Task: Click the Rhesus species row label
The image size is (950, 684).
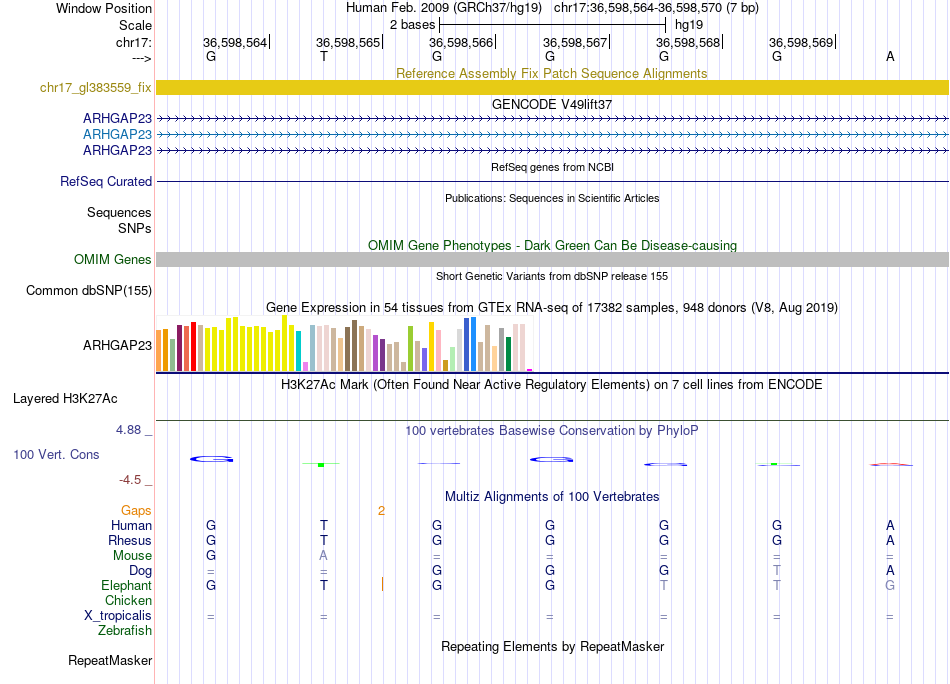Action: pyautogui.click(x=130, y=540)
